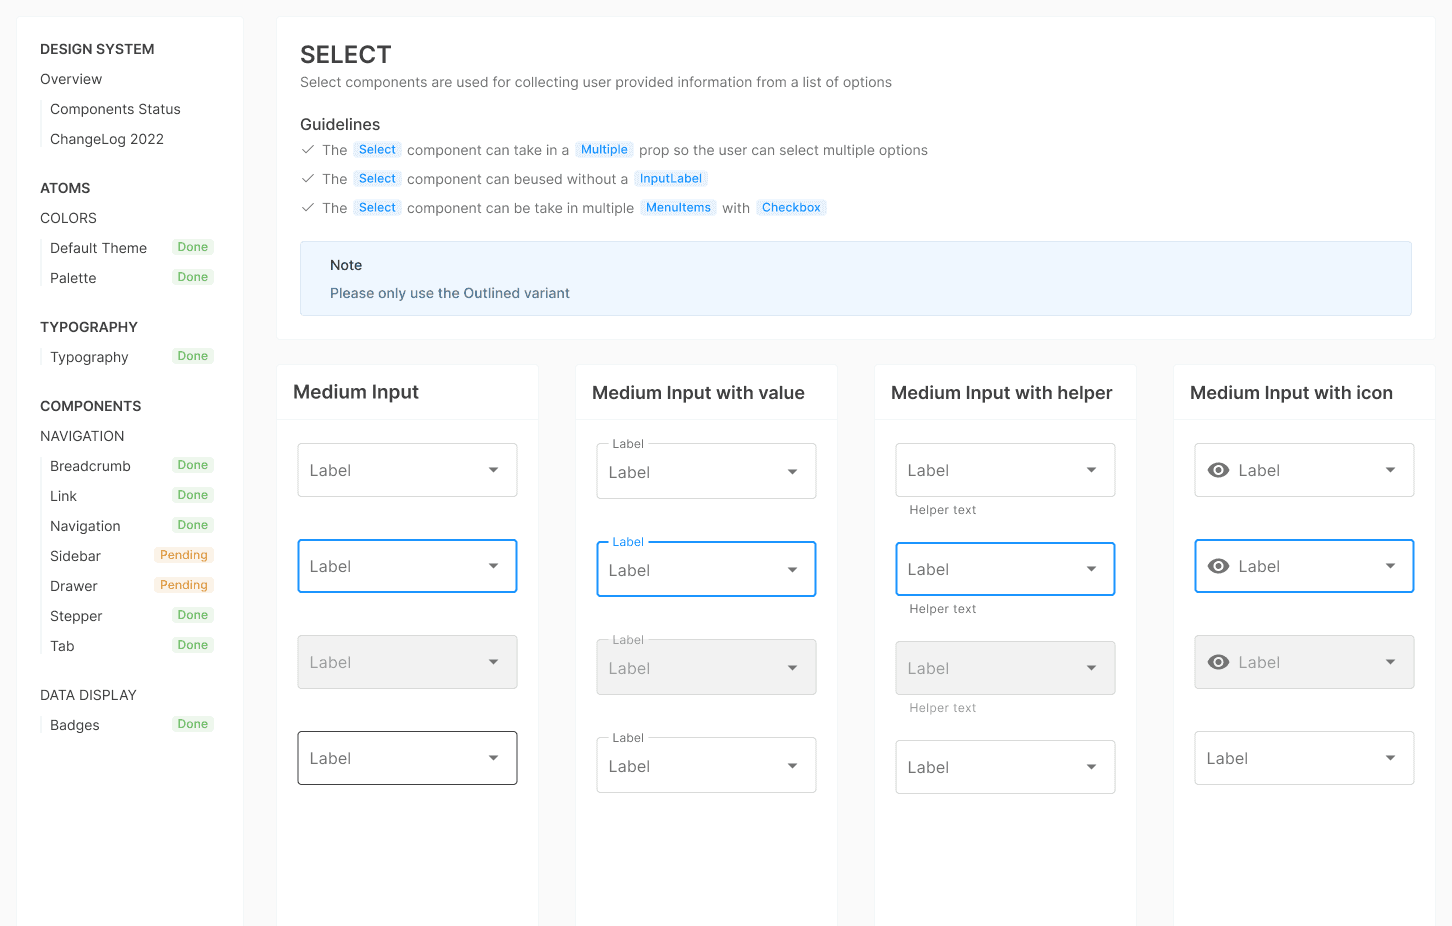Expand the last Medium Input with value select

tap(706, 766)
